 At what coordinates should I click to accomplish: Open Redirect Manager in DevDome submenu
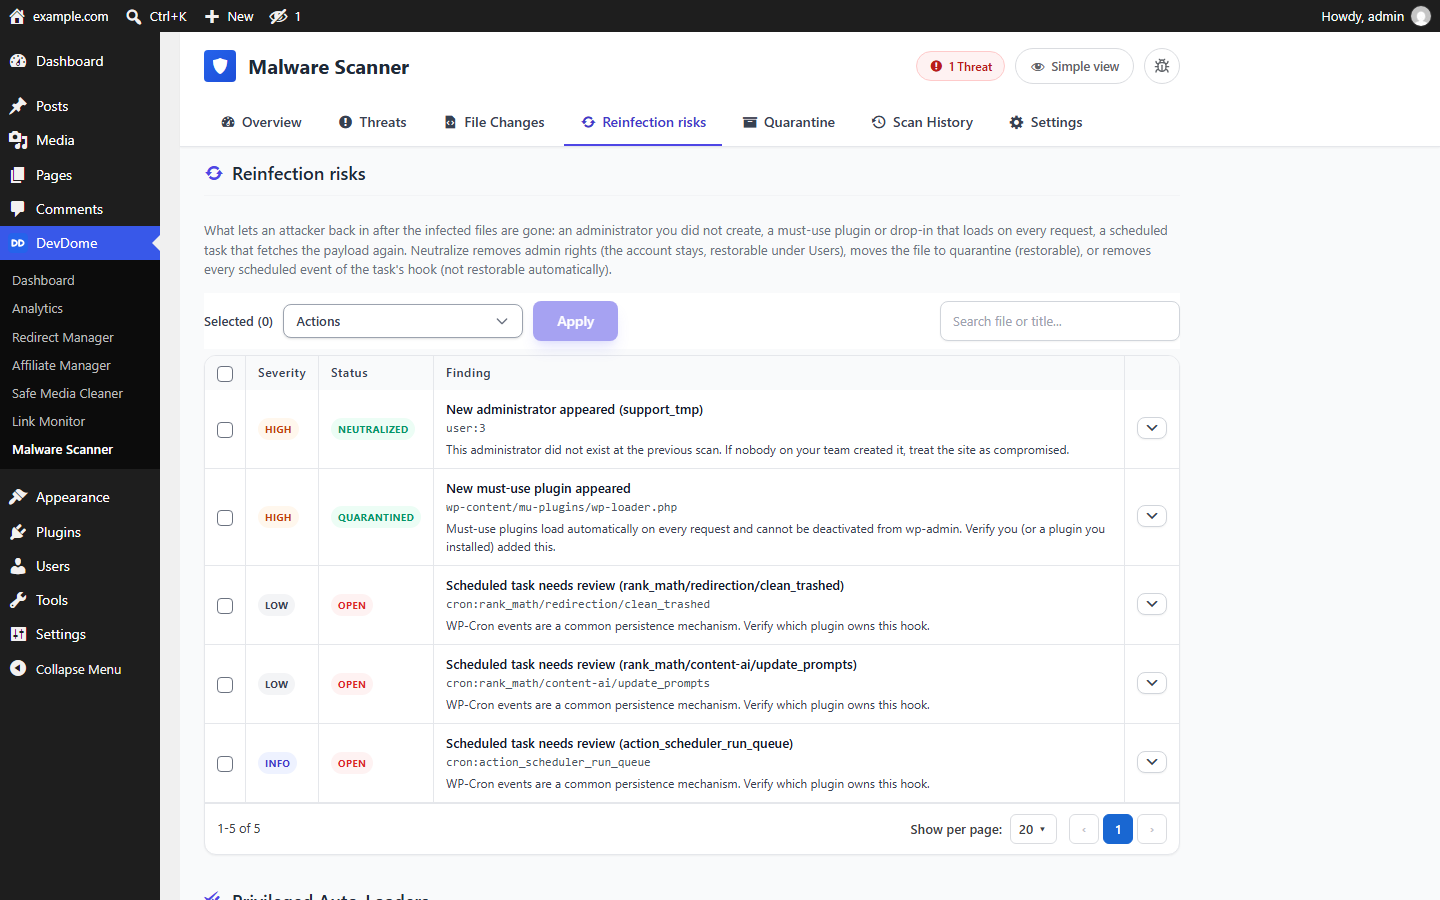click(x=63, y=337)
